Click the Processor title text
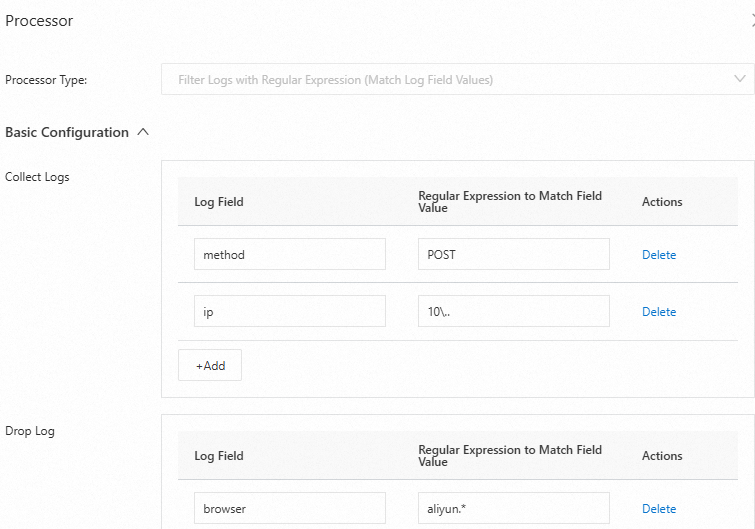Screen dimensions: 755x529 click(x=39, y=21)
